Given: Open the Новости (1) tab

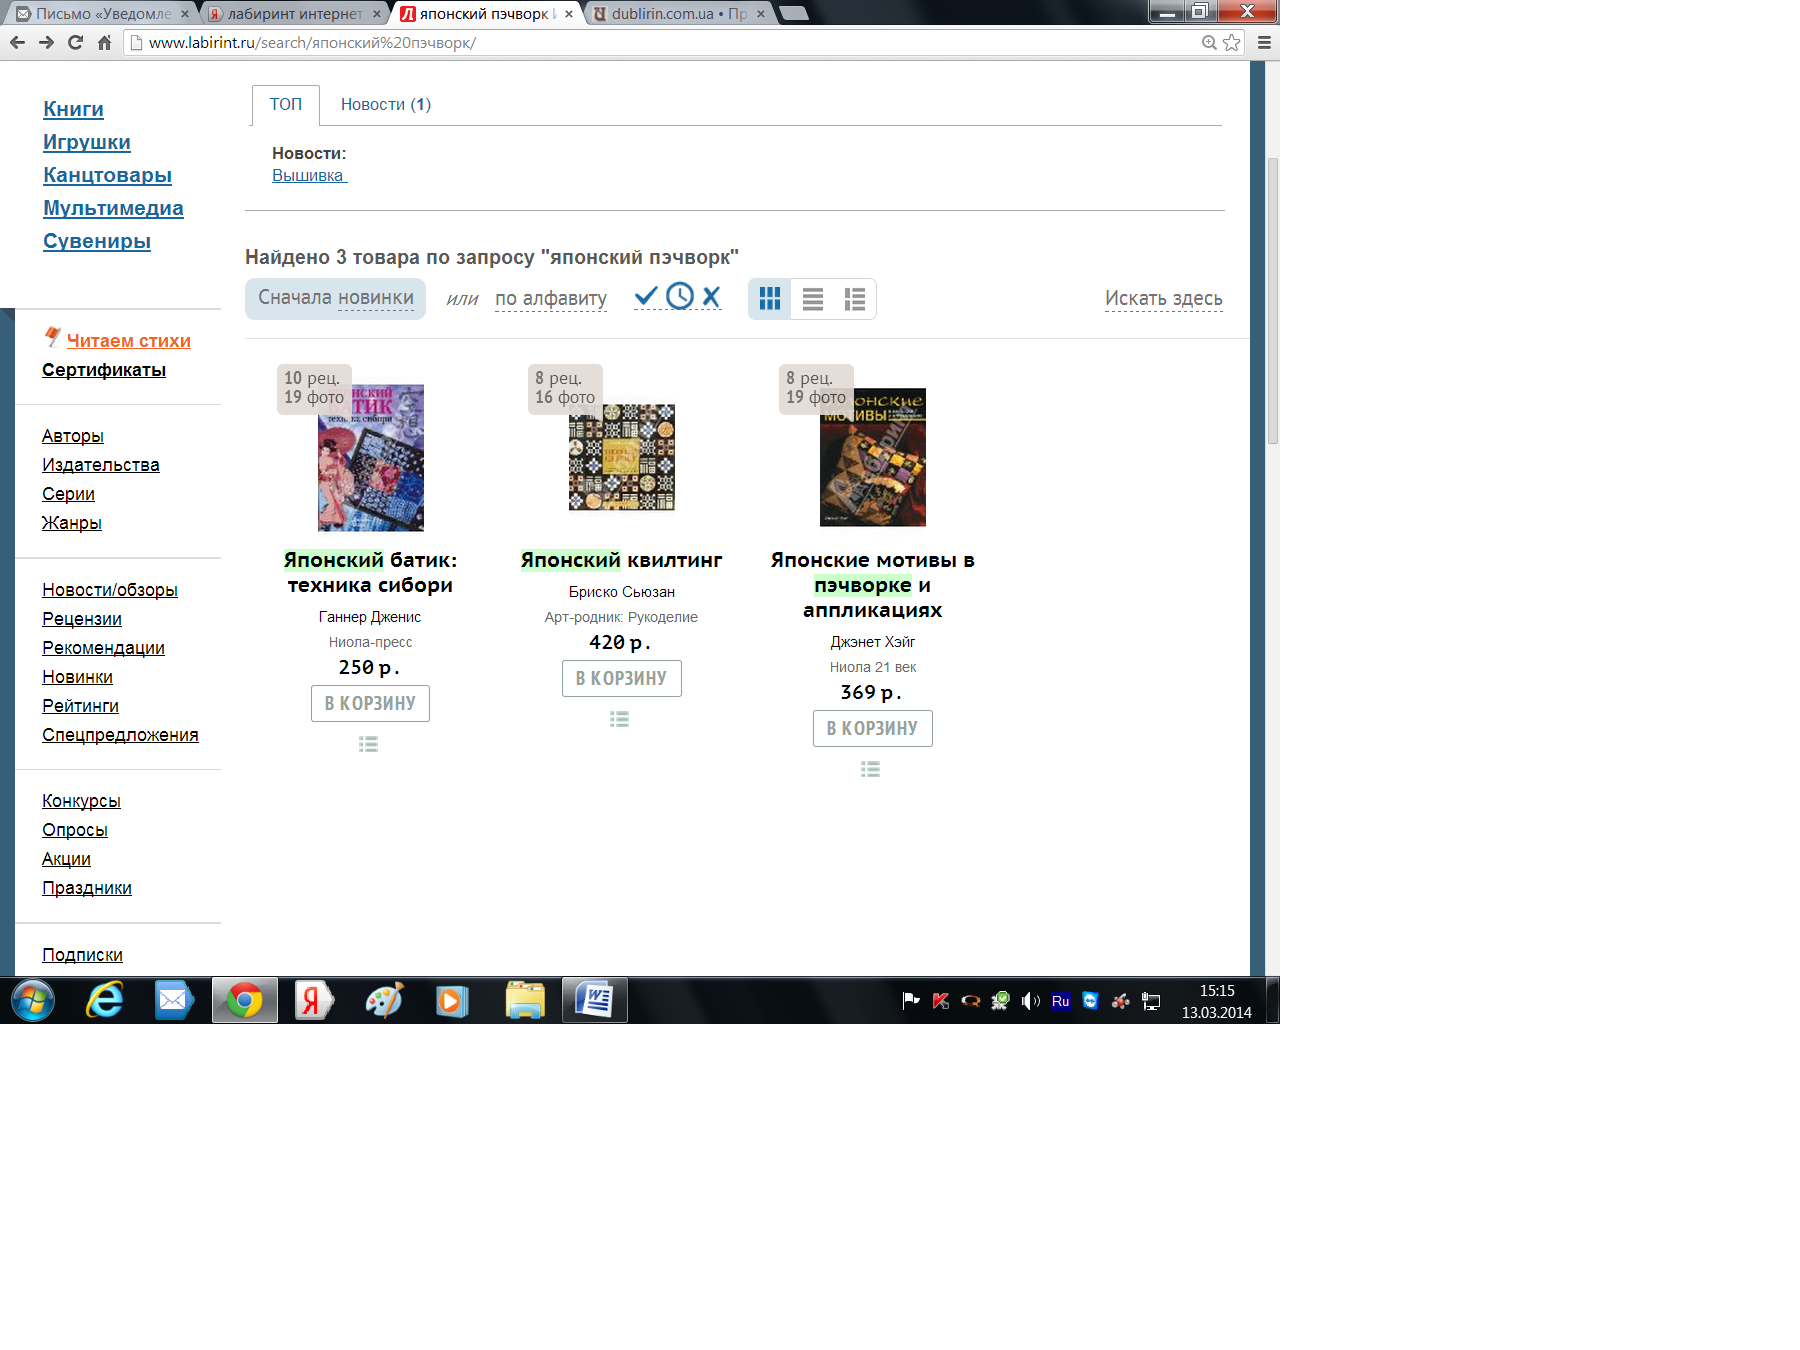Looking at the screenshot, I should (x=385, y=104).
